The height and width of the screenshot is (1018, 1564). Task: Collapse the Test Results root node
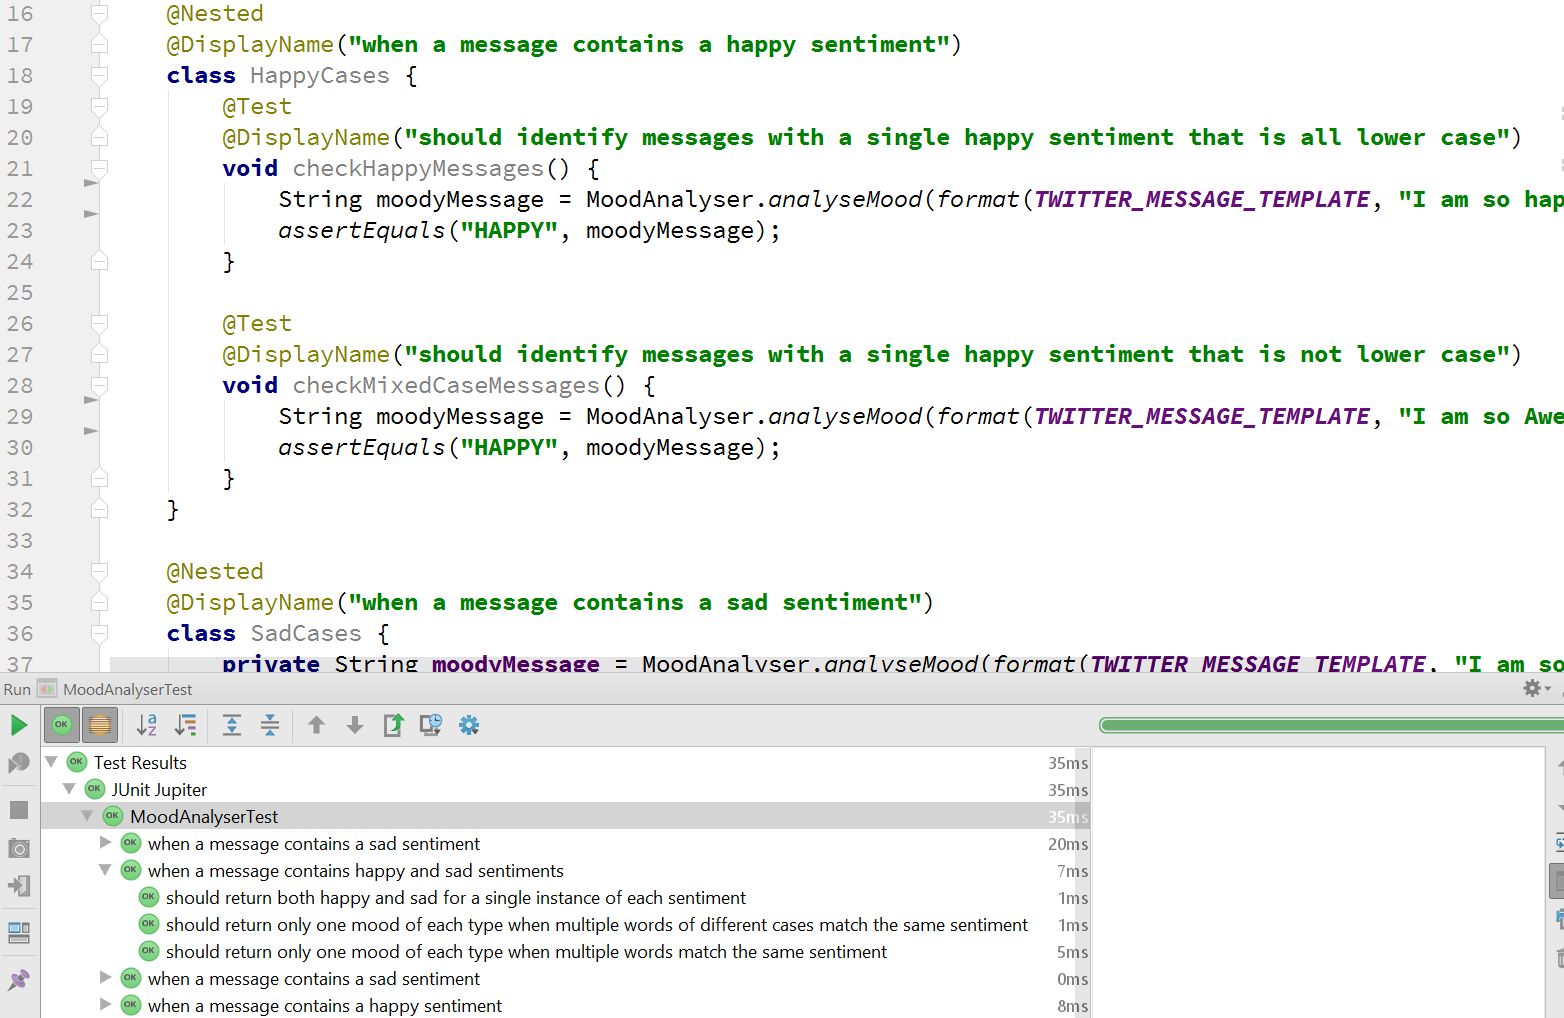[x=51, y=762]
